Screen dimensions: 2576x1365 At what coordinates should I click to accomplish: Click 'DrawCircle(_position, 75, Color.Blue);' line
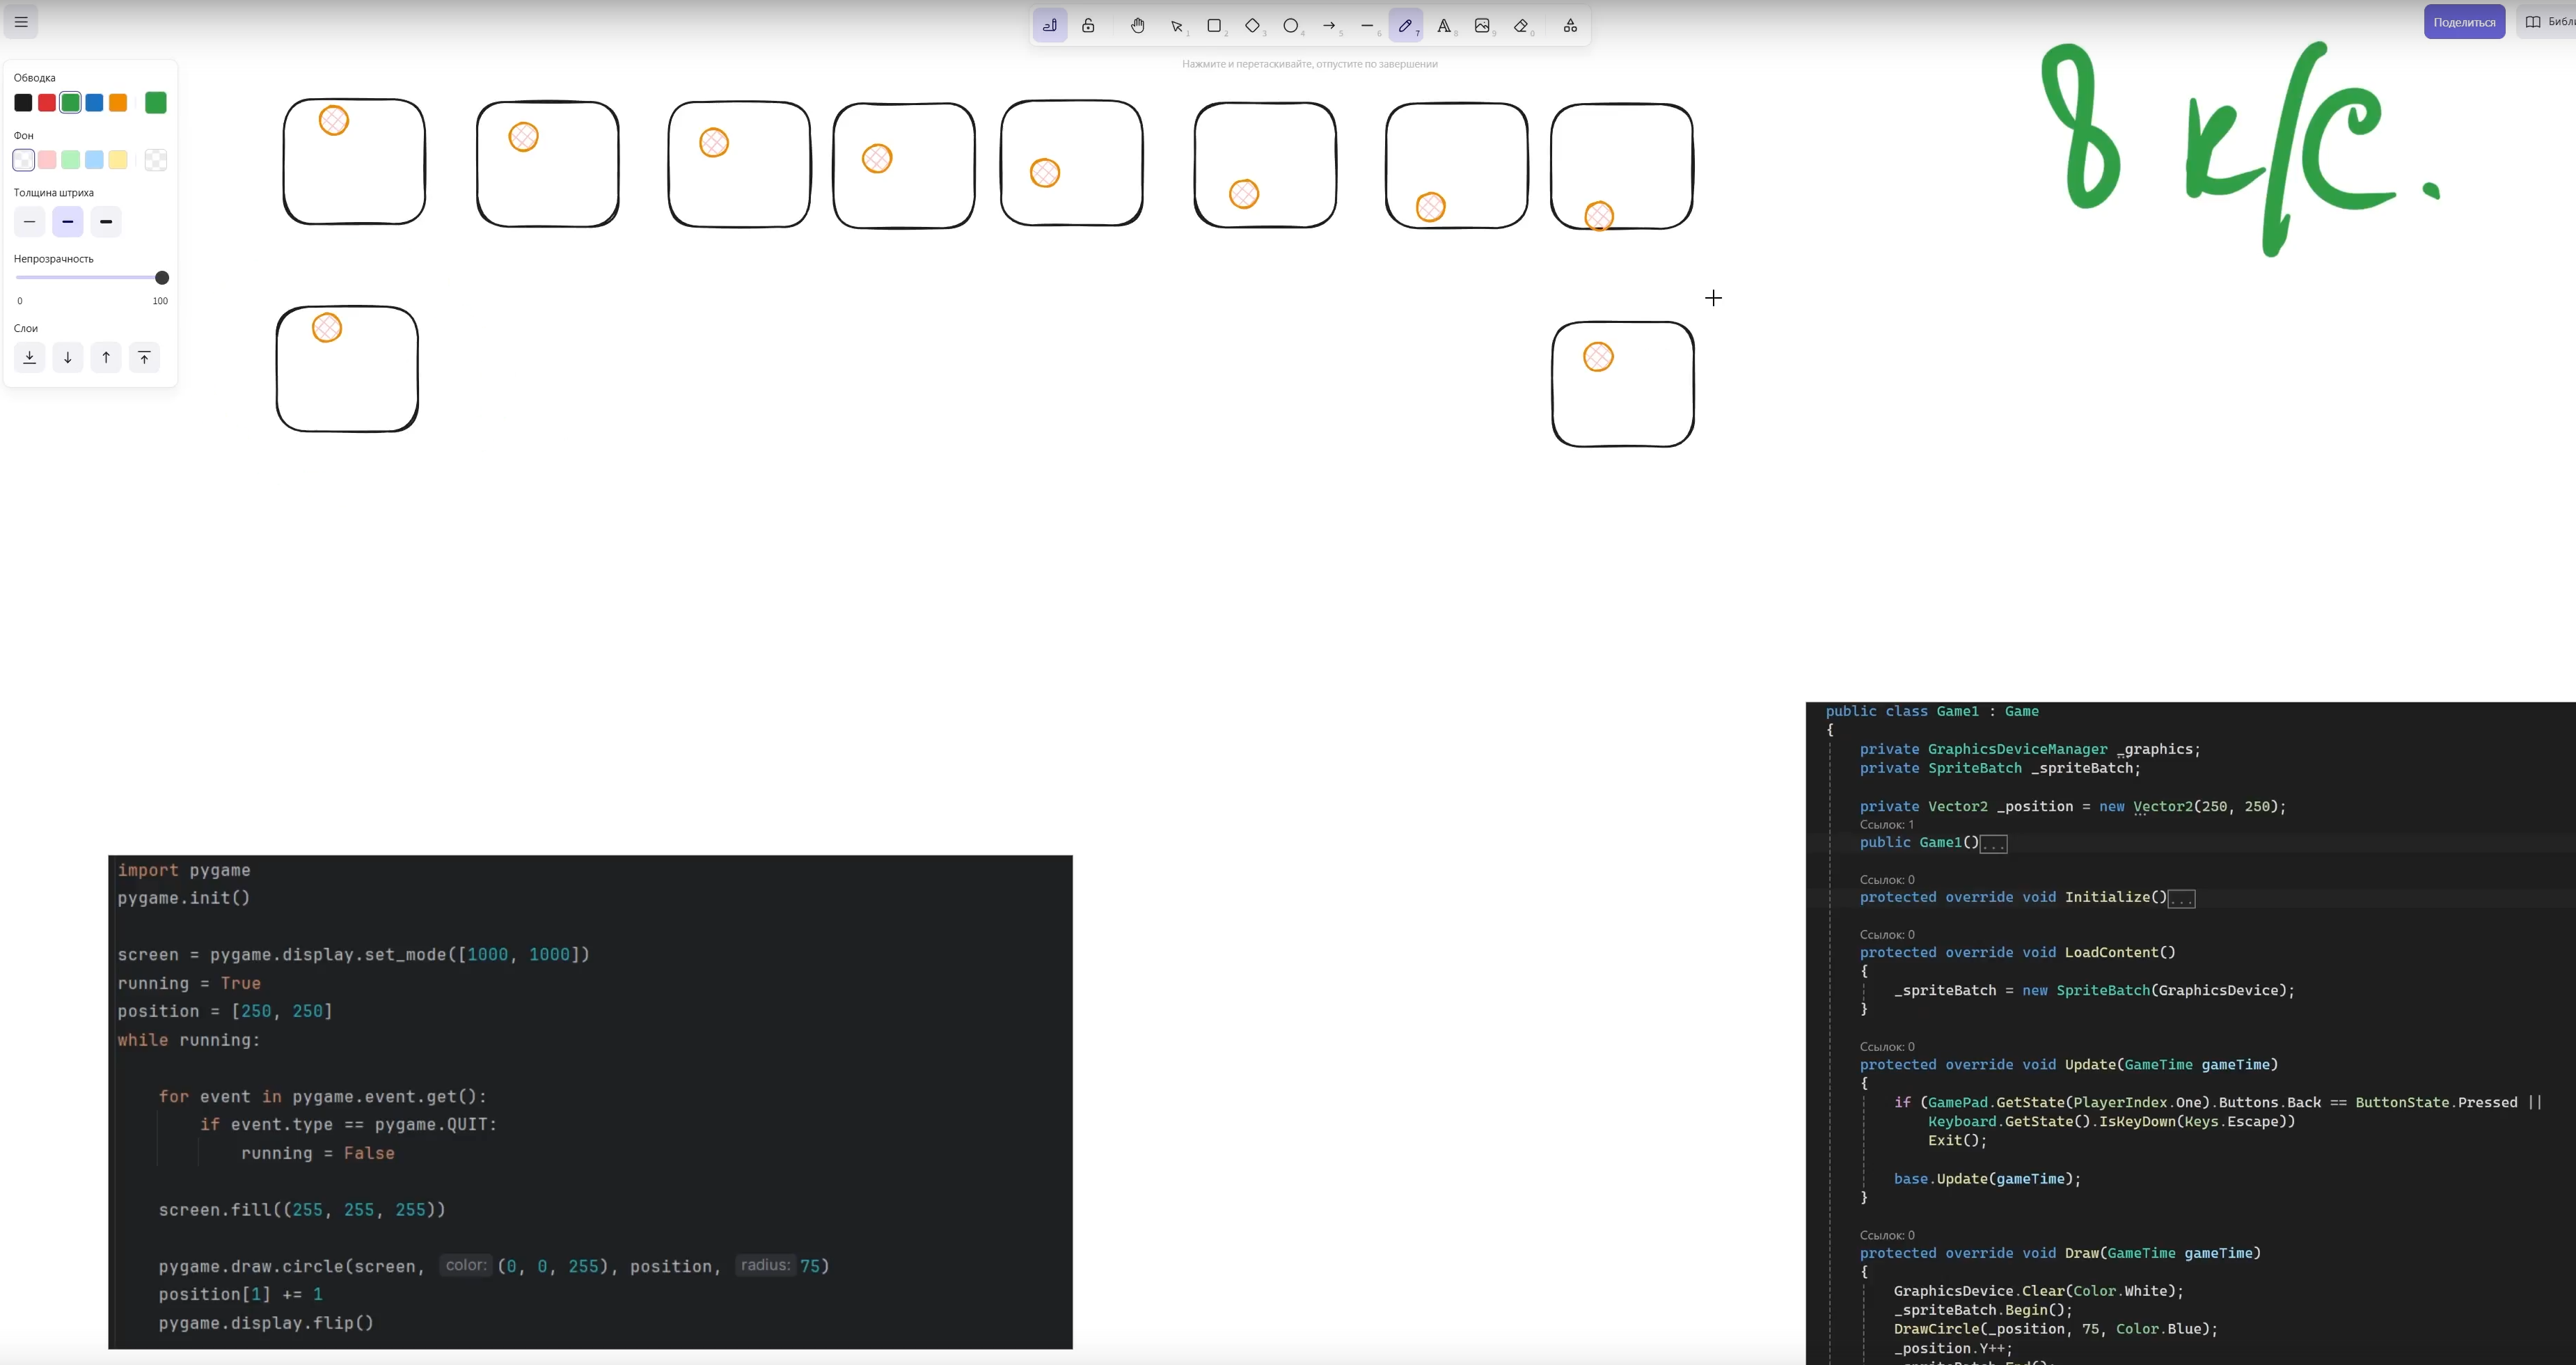(x=2055, y=1329)
